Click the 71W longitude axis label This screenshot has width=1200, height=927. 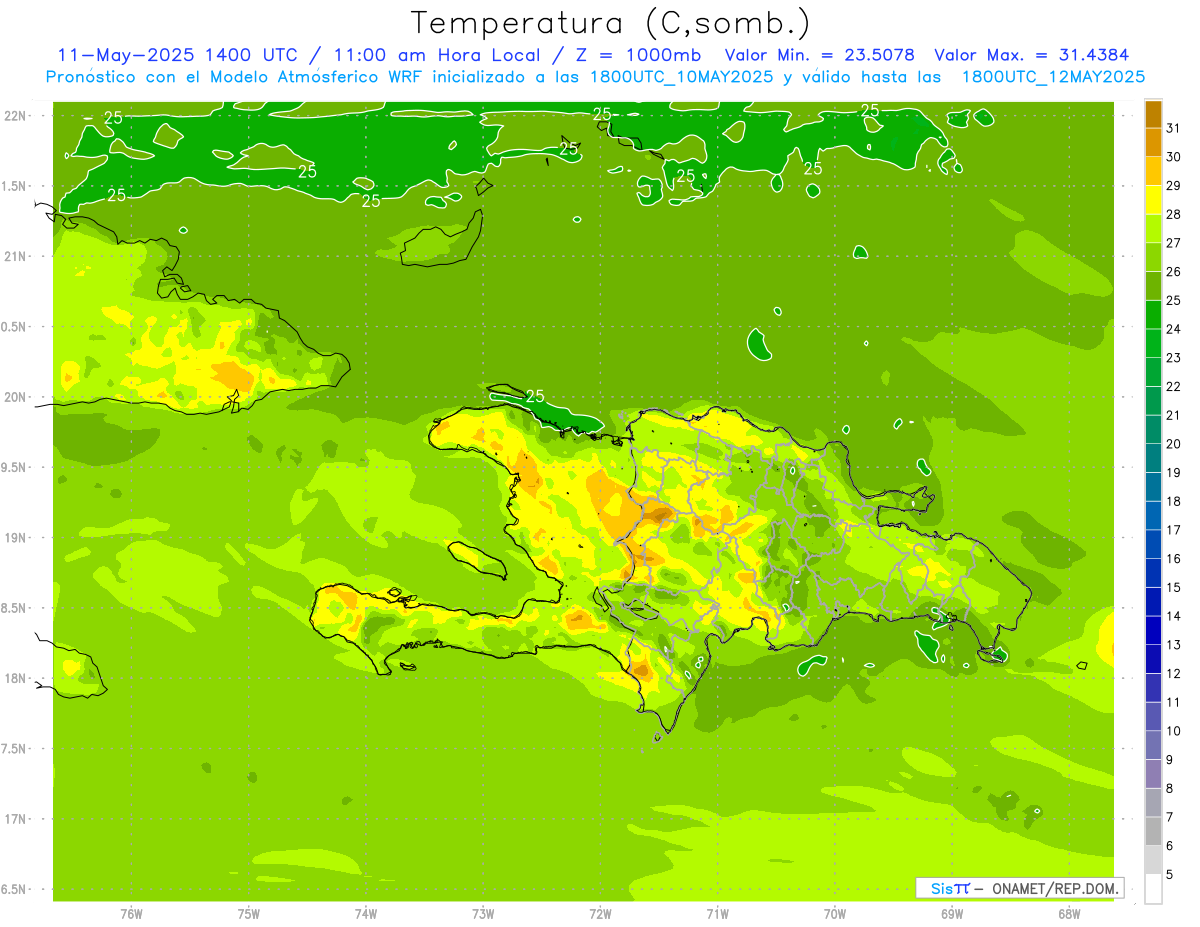(x=717, y=914)
